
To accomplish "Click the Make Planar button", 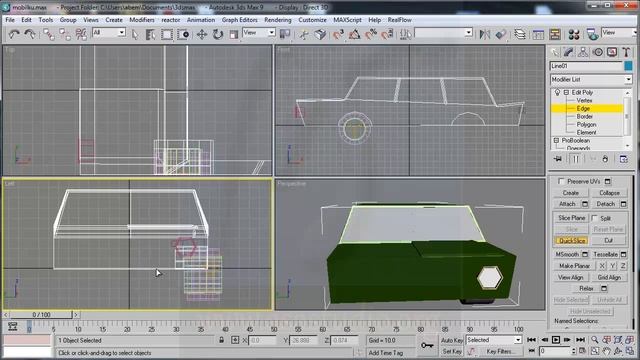I will 574,266.
